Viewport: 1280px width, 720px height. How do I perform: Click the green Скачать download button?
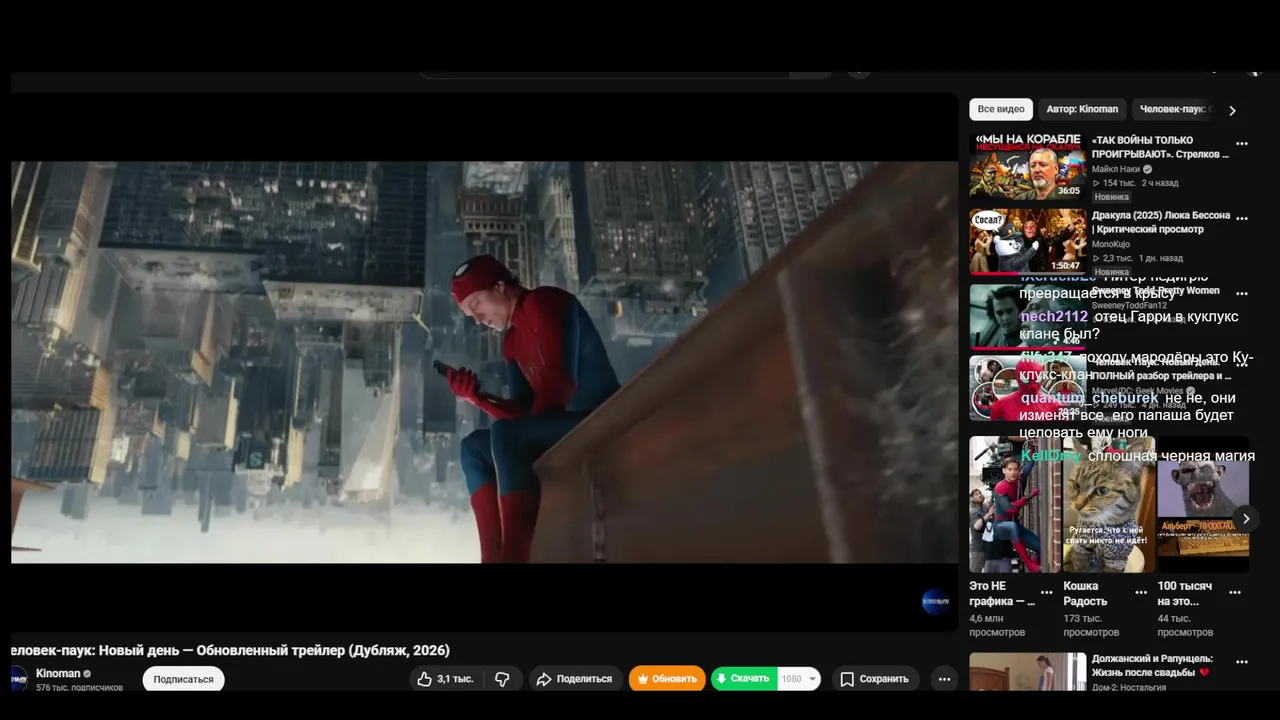pos(743,679)
